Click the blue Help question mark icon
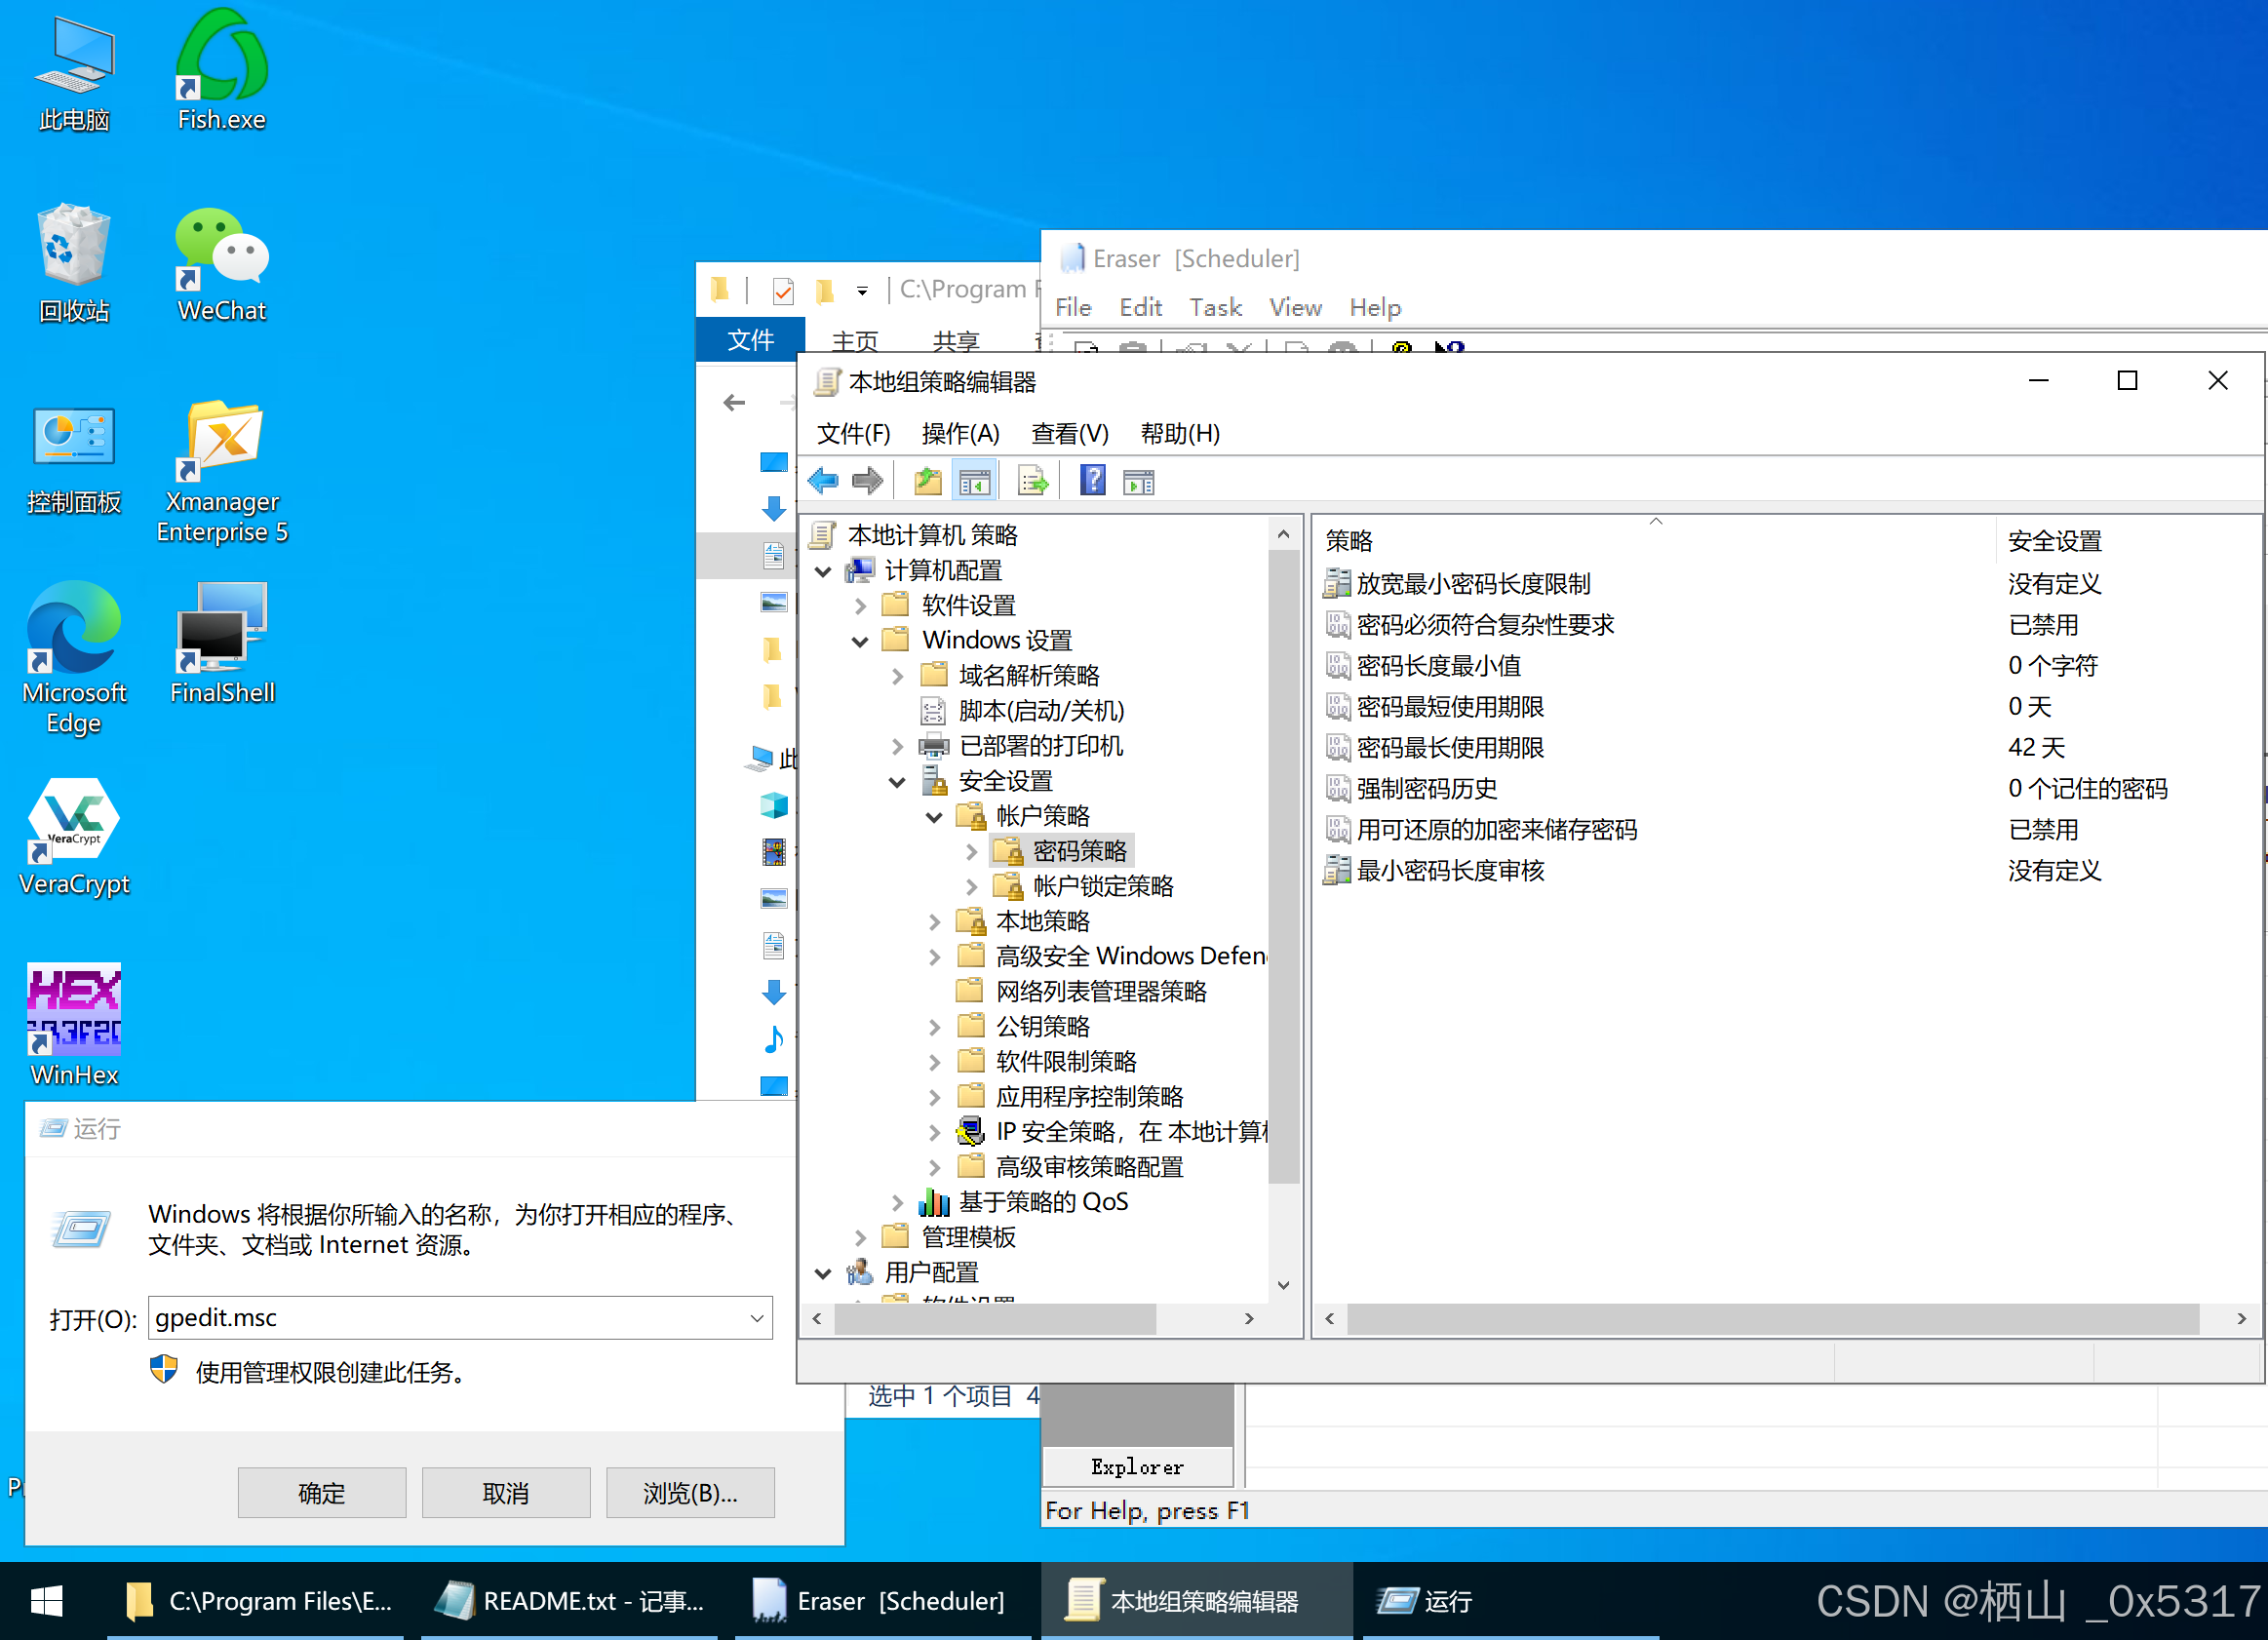Viewport: 2268px width, 1640px height. [1092, 481]
